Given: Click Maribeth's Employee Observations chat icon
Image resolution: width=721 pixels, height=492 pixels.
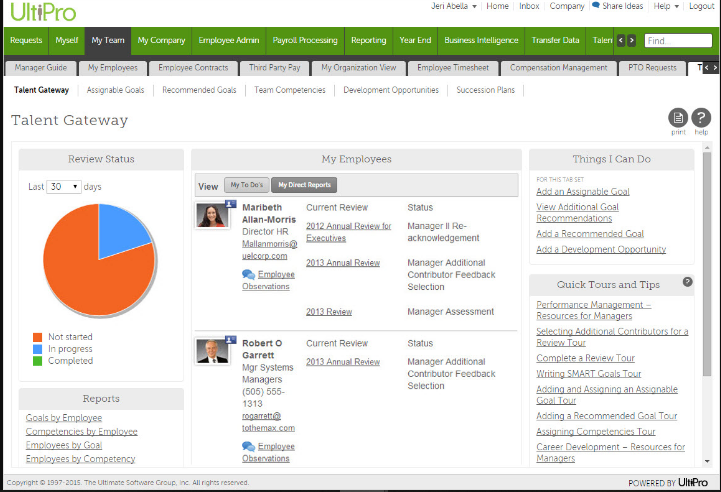Looking at the screenshot, I should (x=248, y=275).
